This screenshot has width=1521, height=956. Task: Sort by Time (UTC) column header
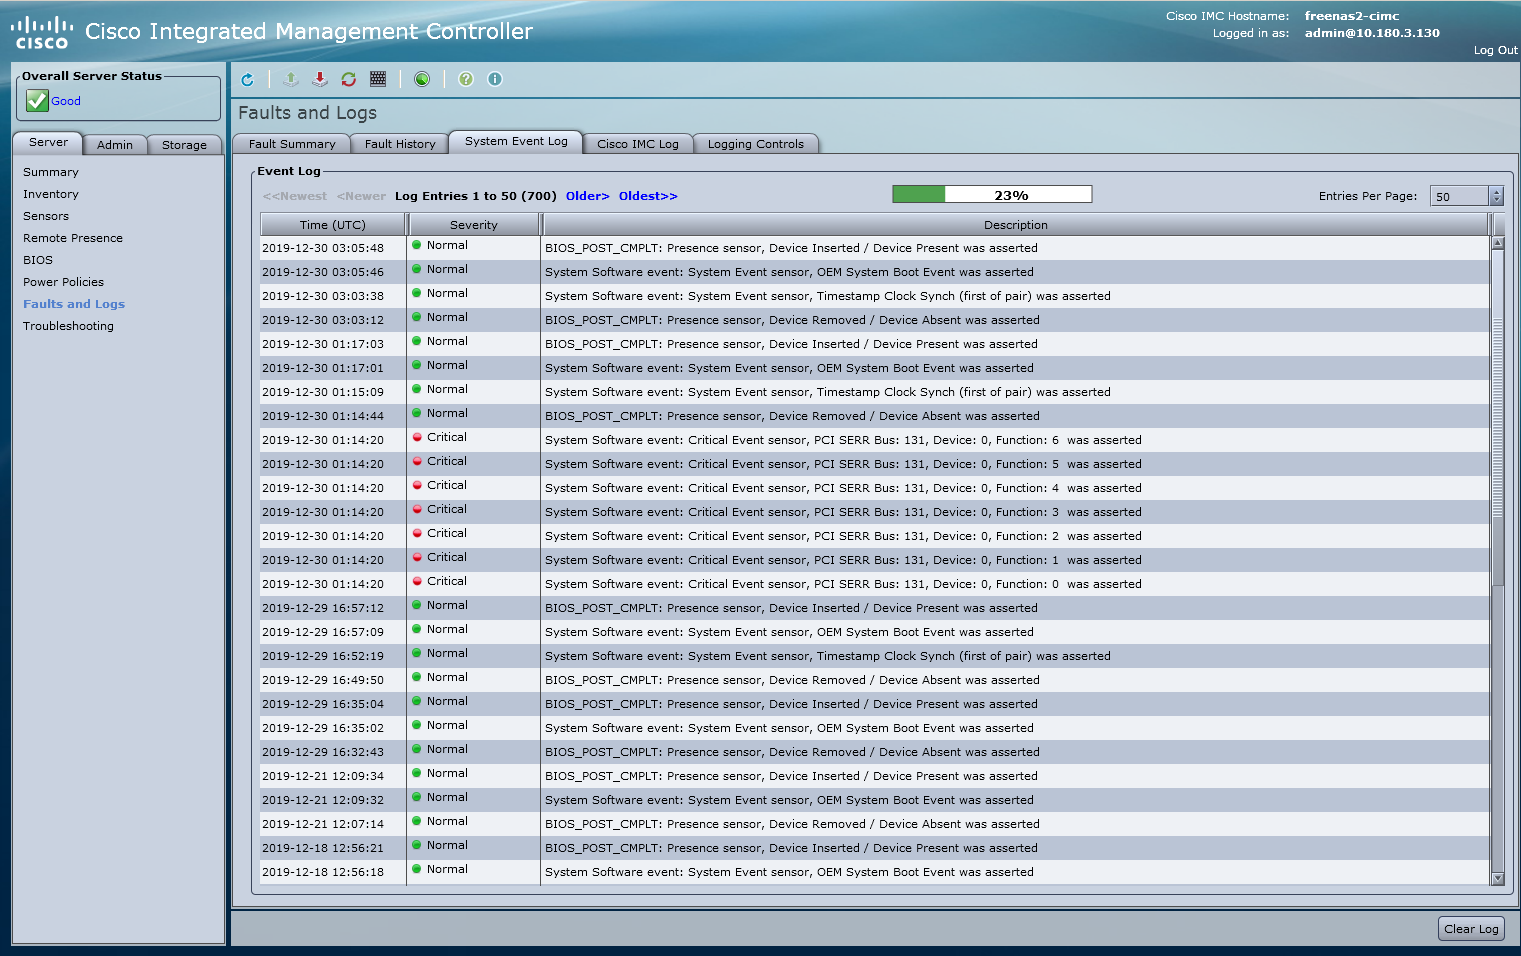click(x=333, y=225)
